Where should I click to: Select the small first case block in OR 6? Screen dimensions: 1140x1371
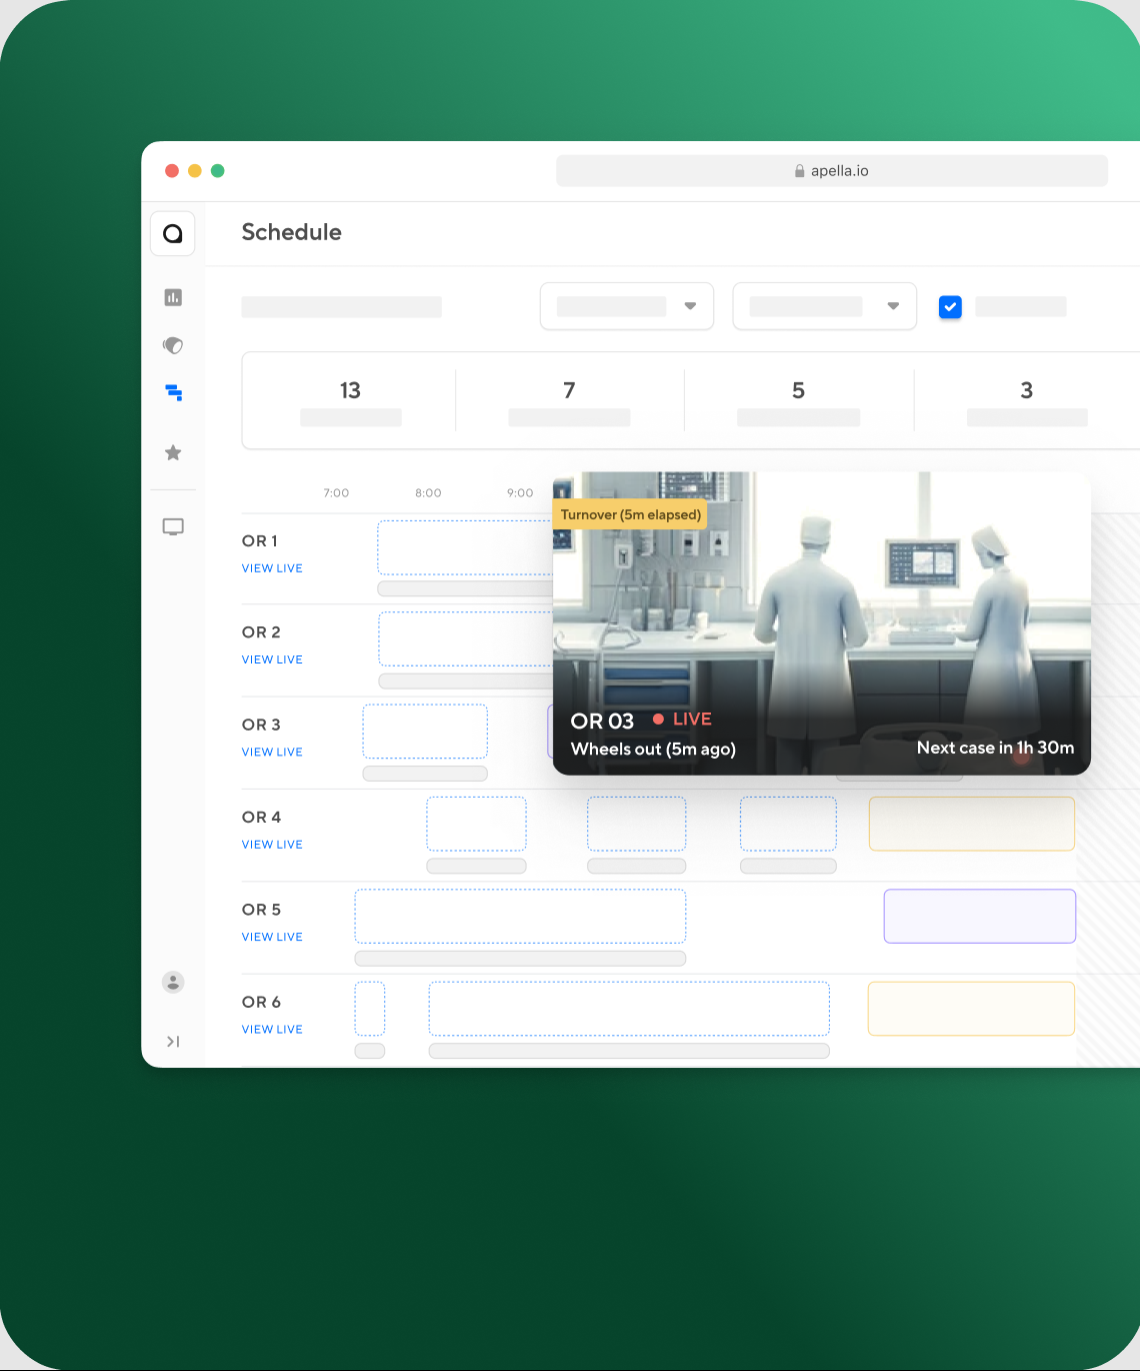pyautogui.click(x=370, y=1008)
